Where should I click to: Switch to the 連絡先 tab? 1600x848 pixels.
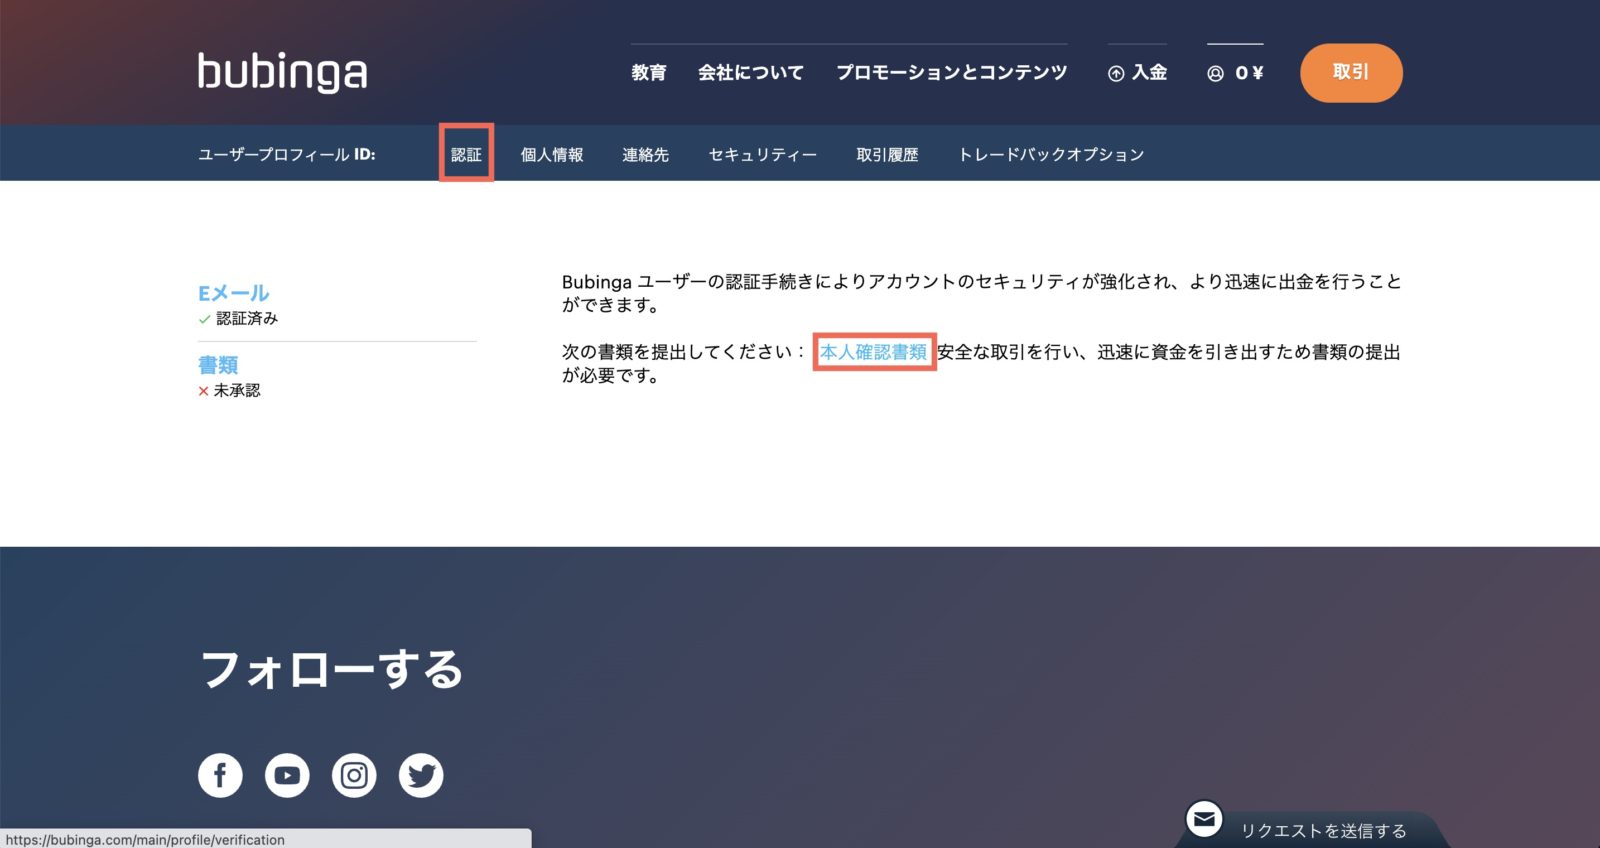click(x=646, y=154)
